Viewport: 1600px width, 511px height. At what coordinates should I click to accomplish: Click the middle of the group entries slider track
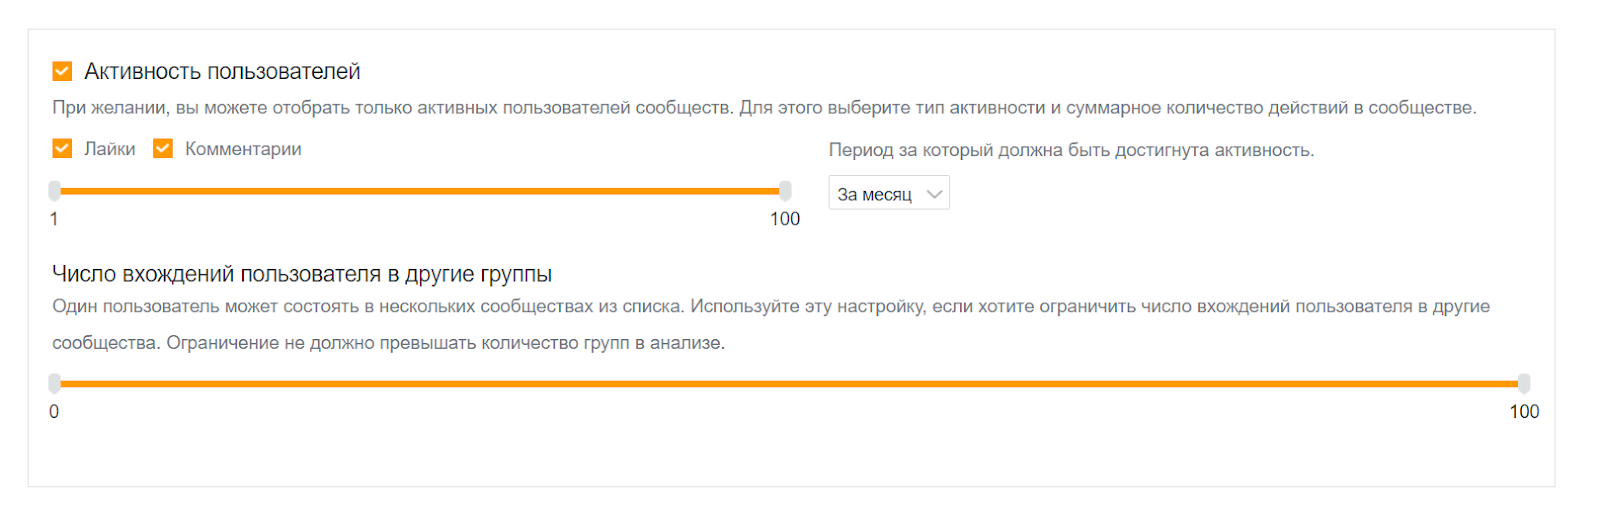[790, 383]
